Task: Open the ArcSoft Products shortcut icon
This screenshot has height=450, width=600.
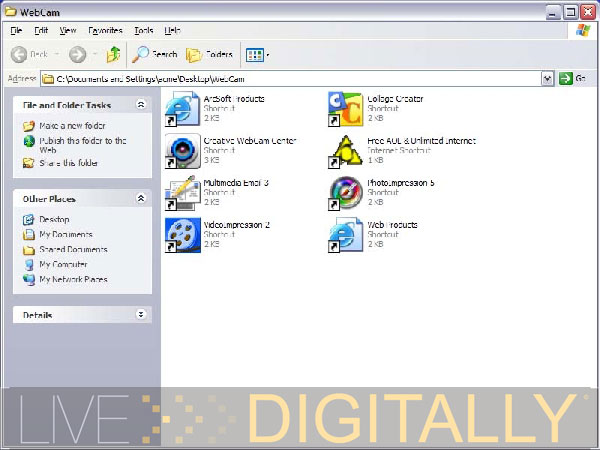Action: 182,108
